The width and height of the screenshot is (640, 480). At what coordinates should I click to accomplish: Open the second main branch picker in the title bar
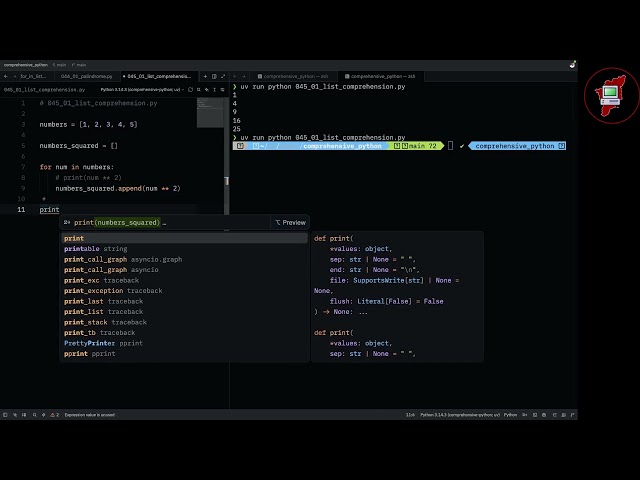pos(79,64)
